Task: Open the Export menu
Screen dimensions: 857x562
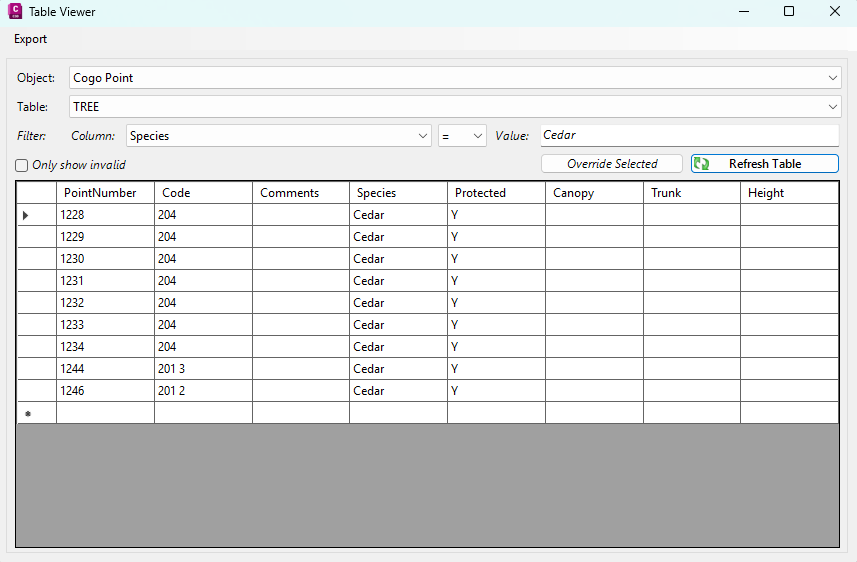Action: (x=30, y=39)
